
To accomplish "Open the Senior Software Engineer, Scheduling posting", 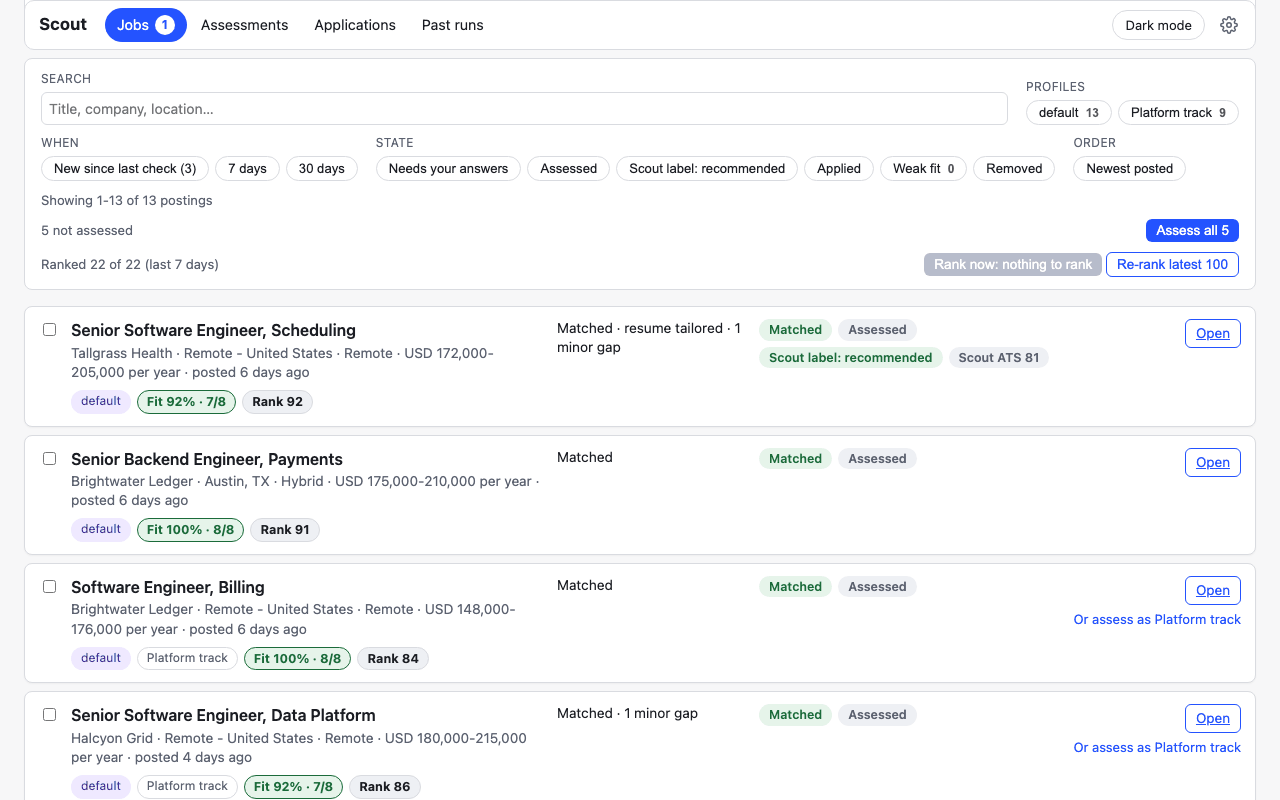I will point(1213,333).
